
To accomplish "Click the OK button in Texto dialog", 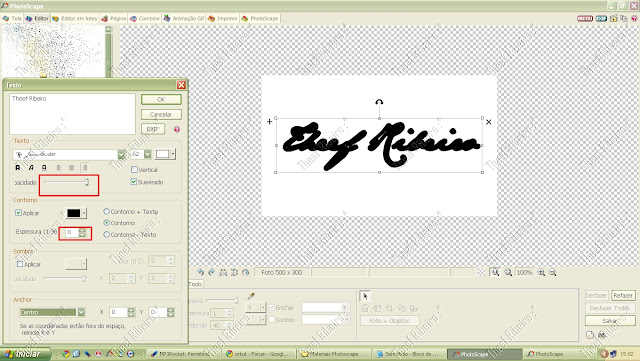I will click(x=161, y=99).
